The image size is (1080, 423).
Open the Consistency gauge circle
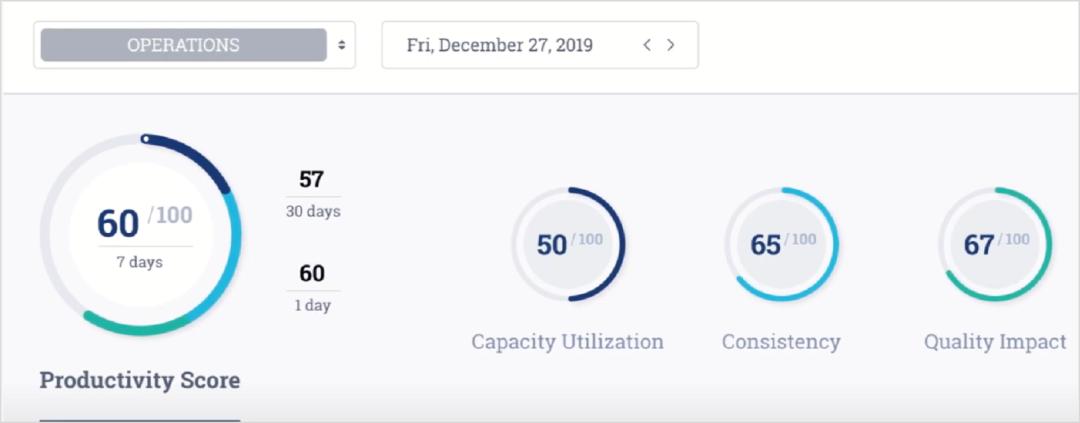tap(782, 244)
